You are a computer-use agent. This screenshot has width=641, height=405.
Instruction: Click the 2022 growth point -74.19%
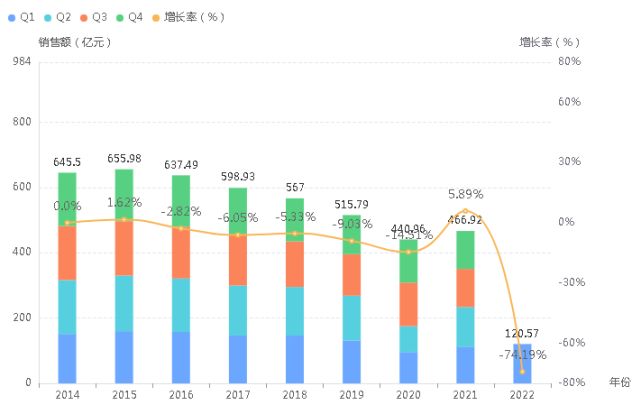[x=522, y=371]
